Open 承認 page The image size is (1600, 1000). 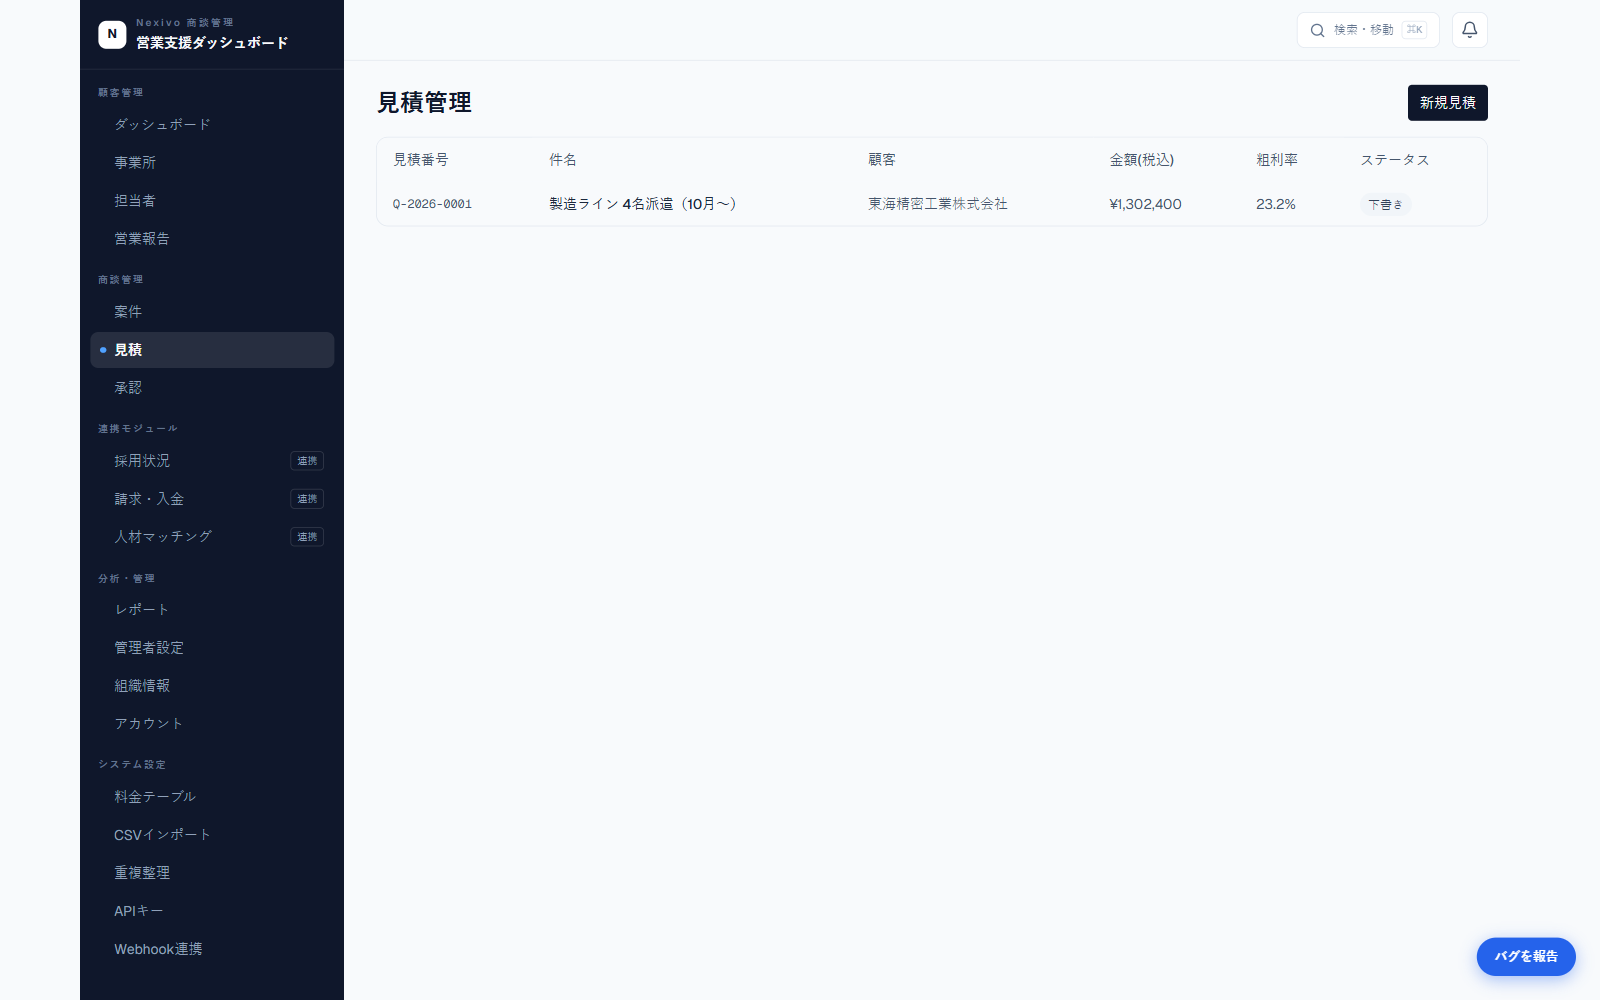click(212, 388)
